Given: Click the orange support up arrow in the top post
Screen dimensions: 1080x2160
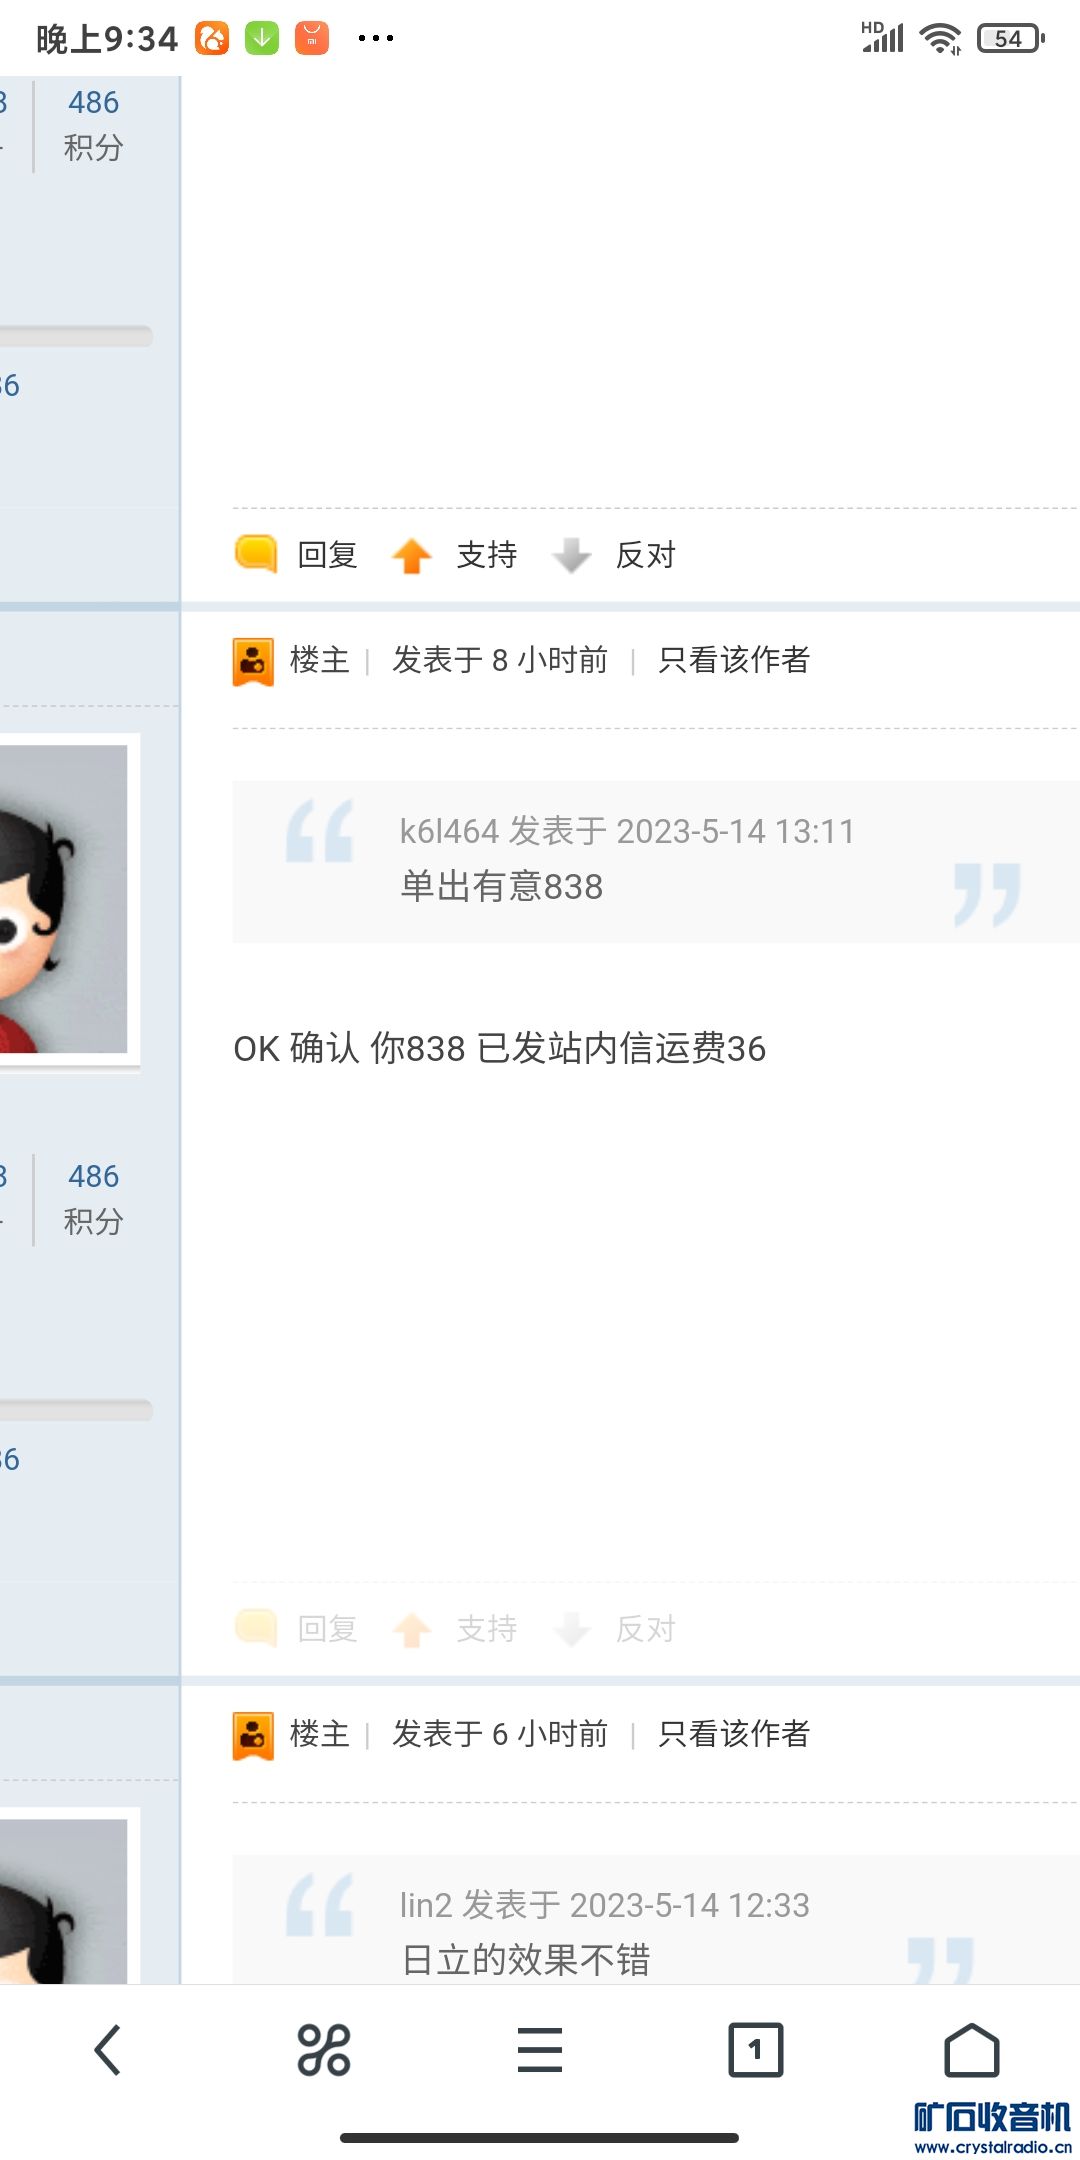Looking at the screenshot, I should [412, 555].
